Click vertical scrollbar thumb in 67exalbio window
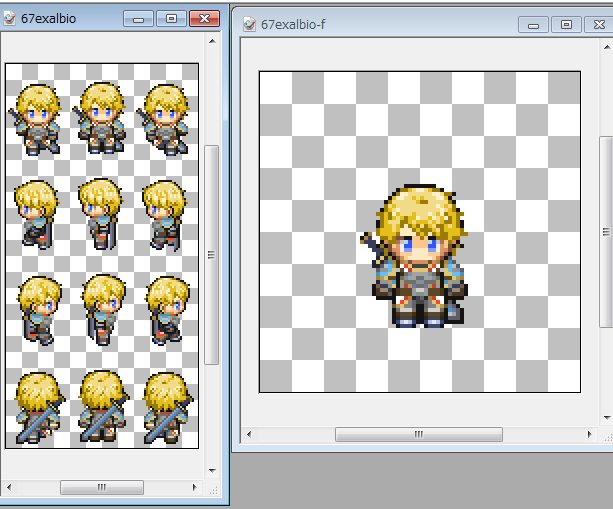613x509 pixels. coord(212,255)
